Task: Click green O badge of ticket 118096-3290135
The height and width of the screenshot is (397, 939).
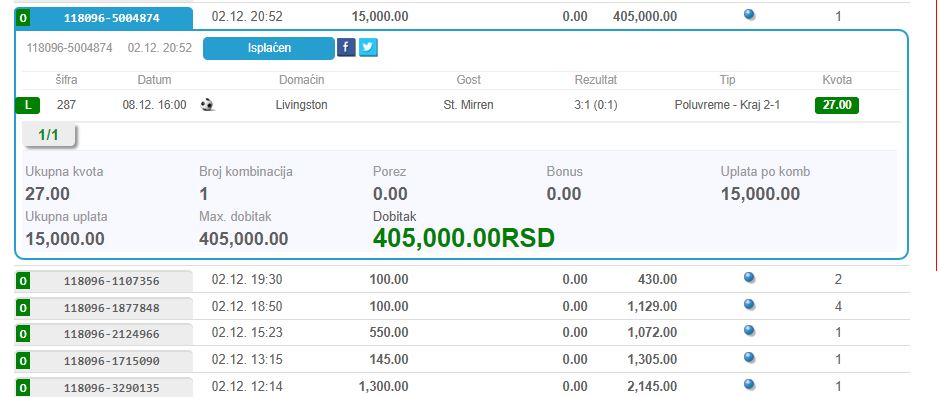Action: coord(23,387)
